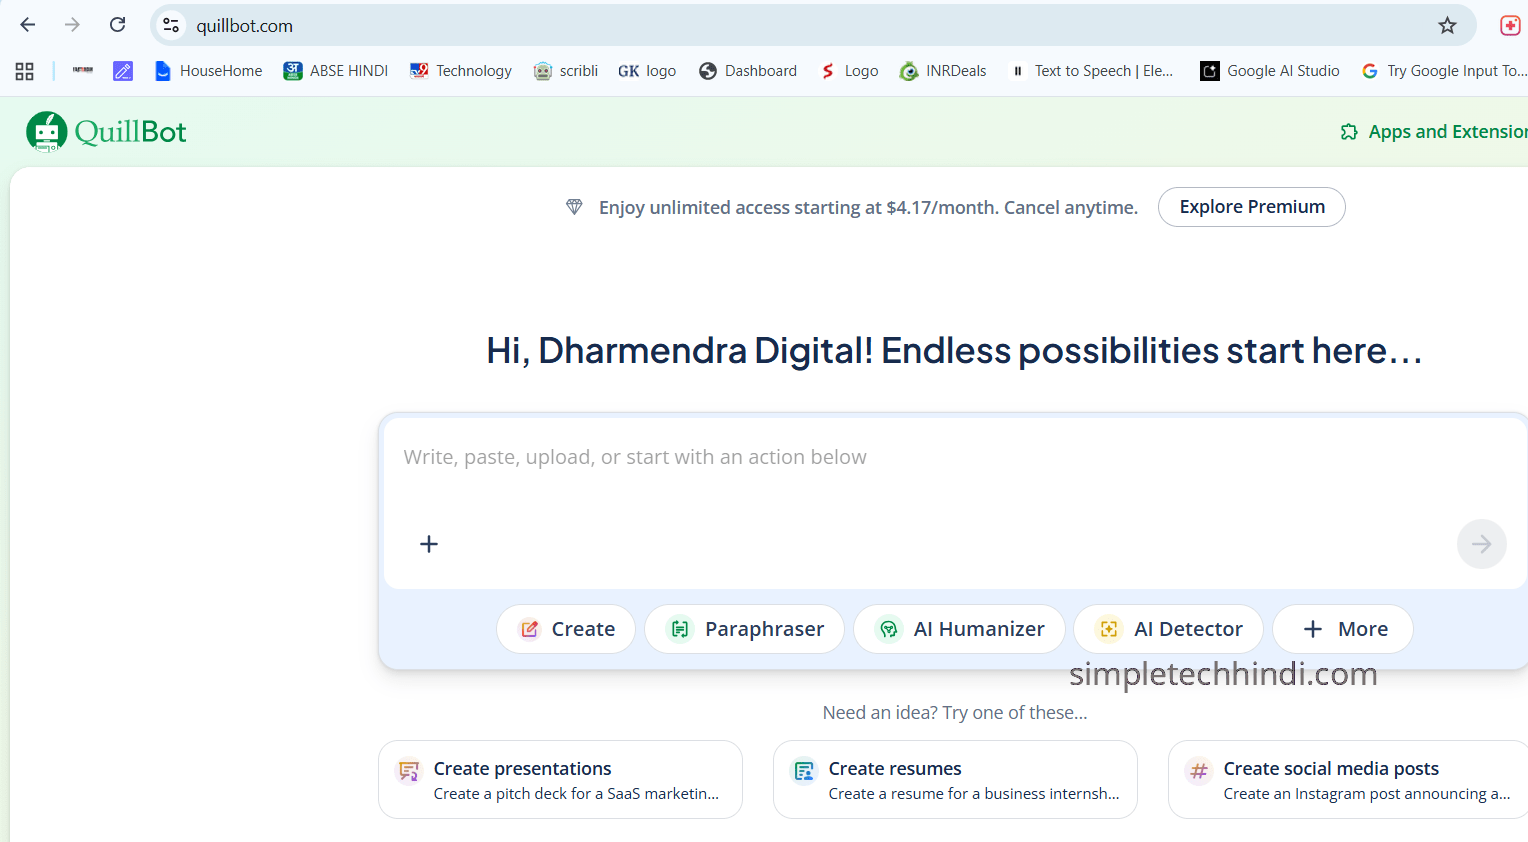Image resolution: width=1528 pixels, height=842 pixels.
Task: Choose the Create presentations suggestion card
Action: tap(560, 780)
